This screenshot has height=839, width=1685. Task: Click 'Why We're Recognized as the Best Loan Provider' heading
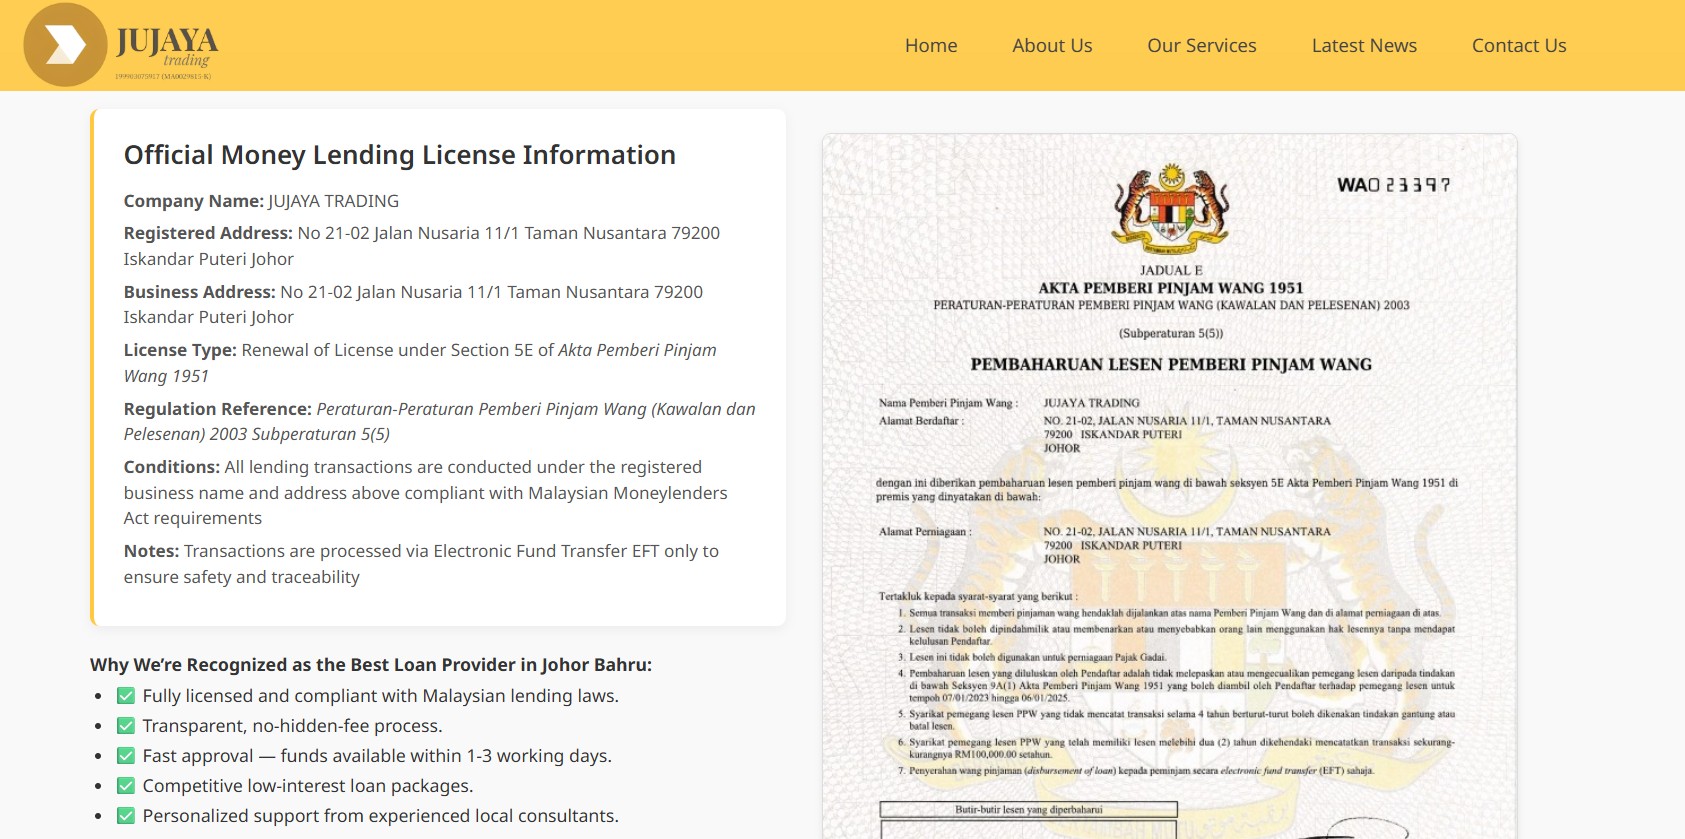click(371, 665)
